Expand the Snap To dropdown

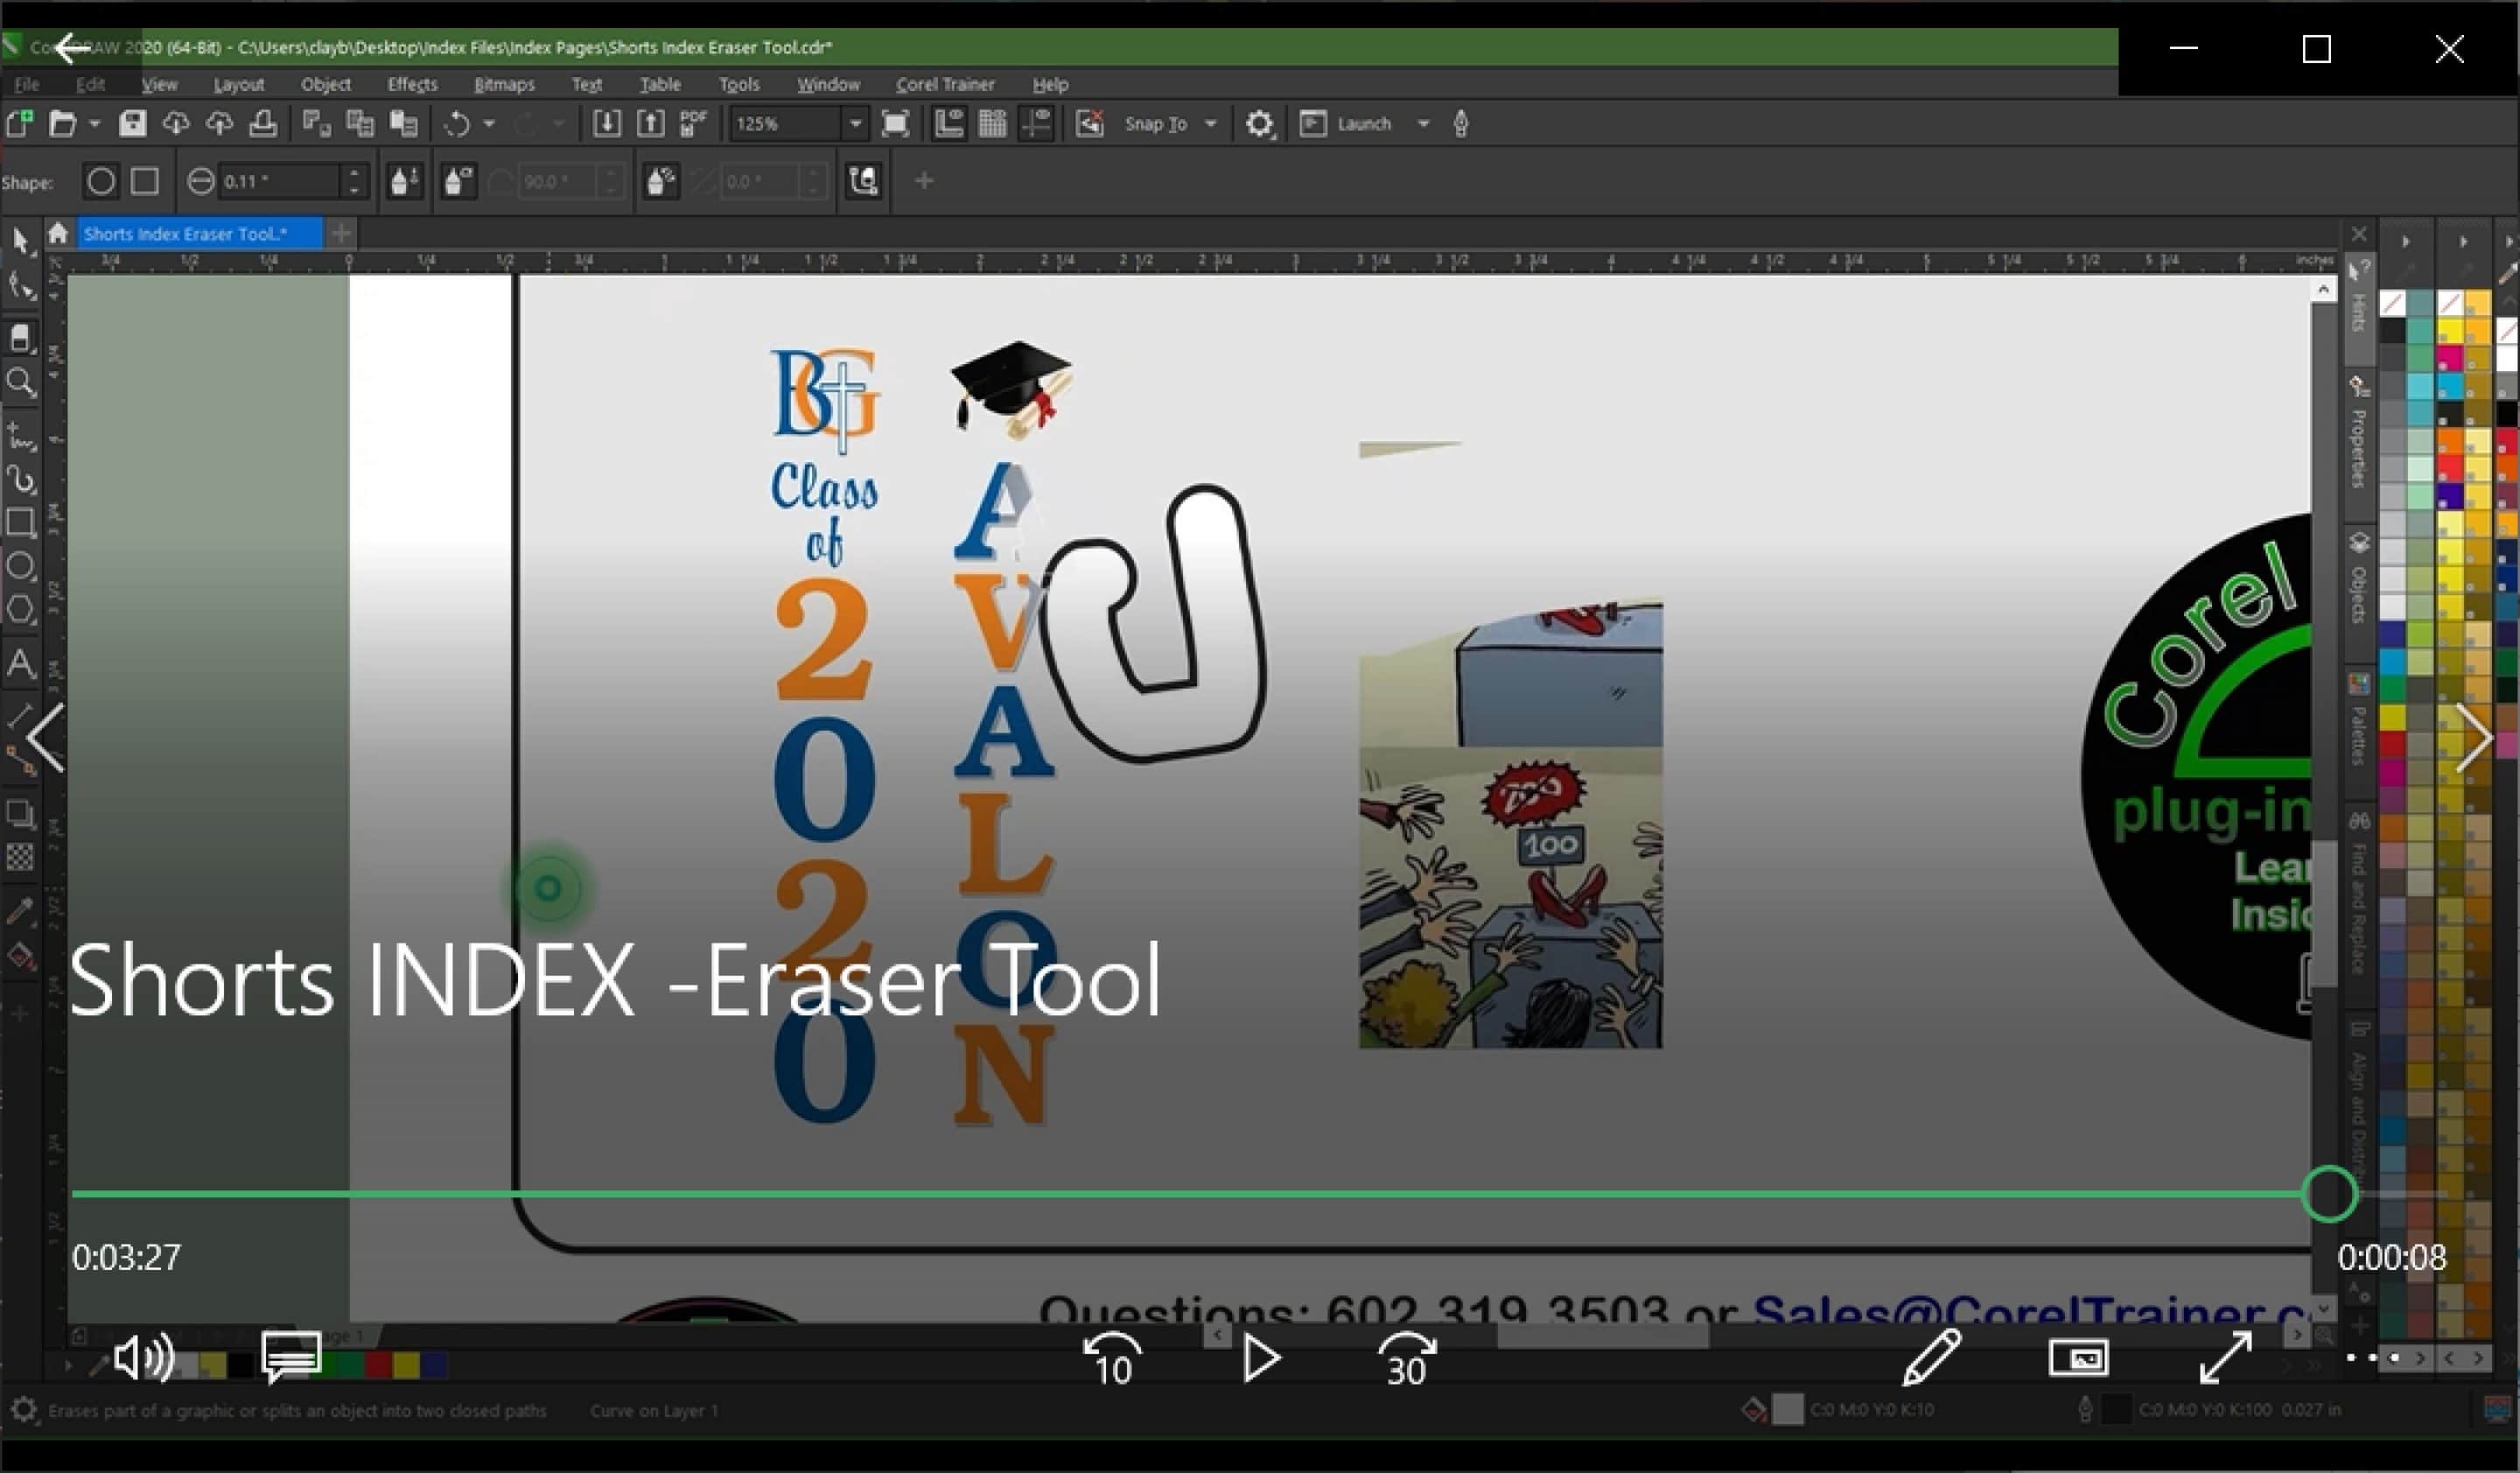pos(1211,124)
